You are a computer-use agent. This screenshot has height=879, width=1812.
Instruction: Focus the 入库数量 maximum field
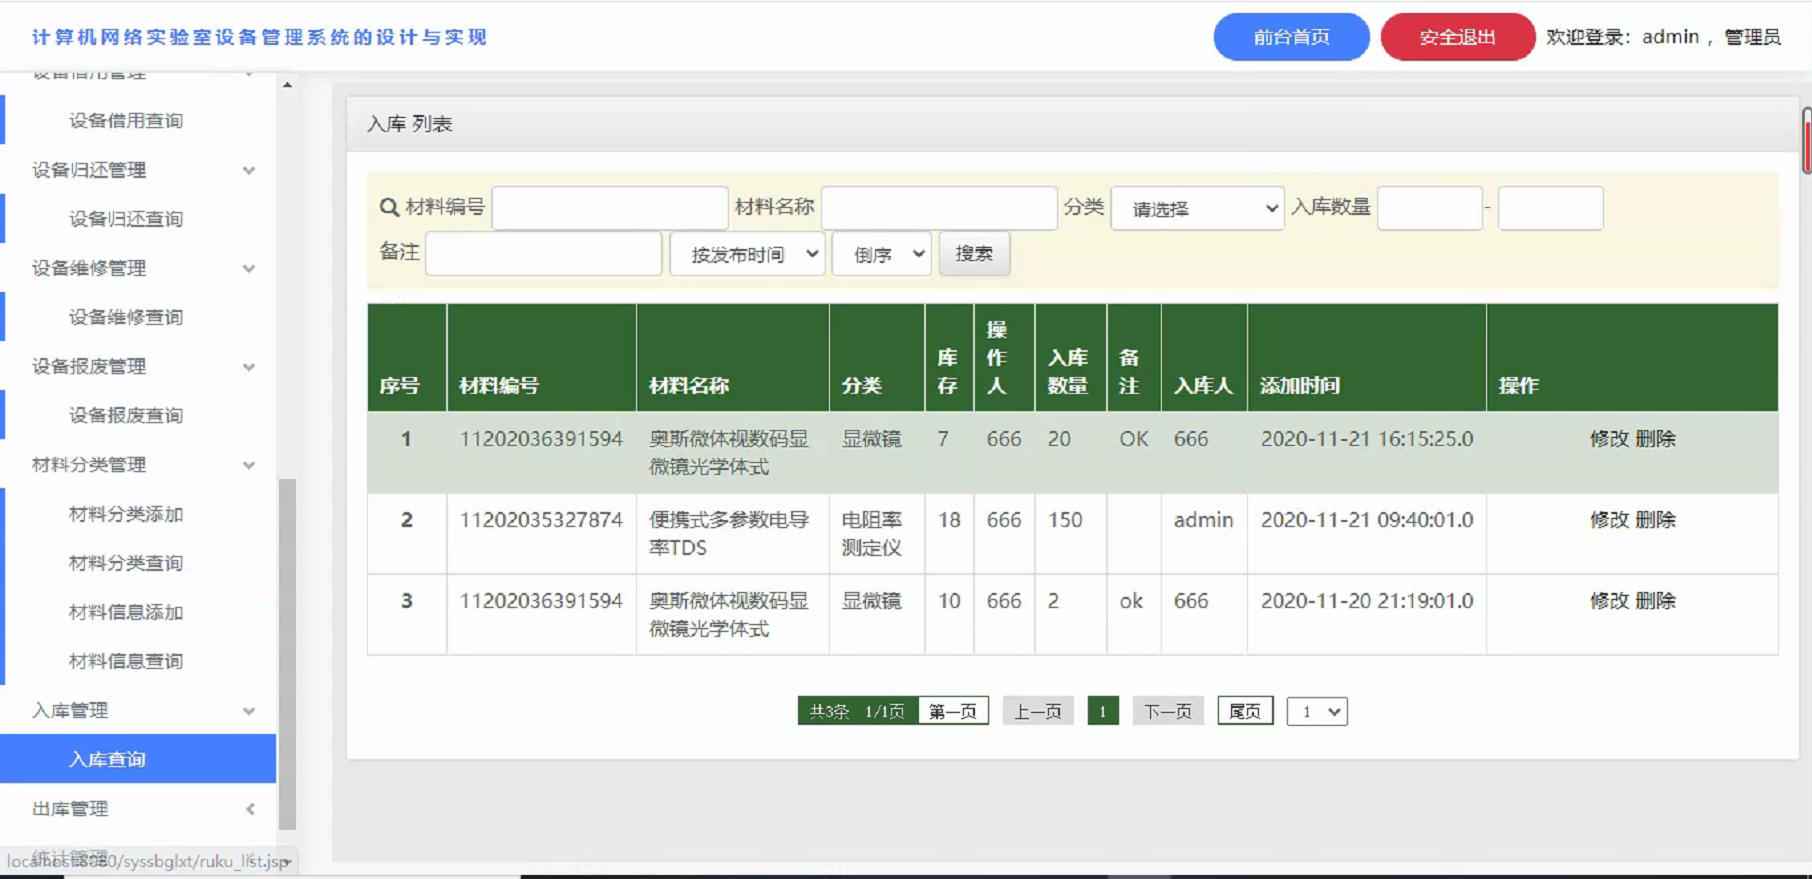[1551, 208]
